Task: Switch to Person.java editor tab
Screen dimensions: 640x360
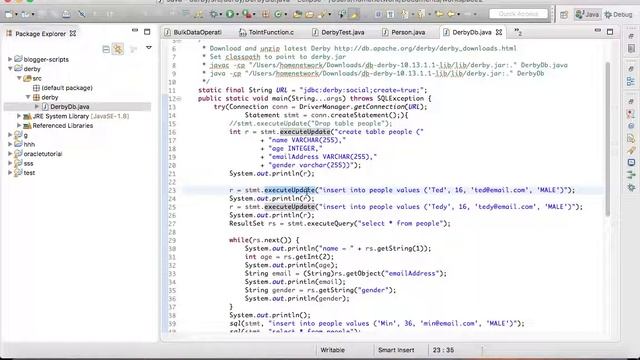Action: click(x=404, y=32)
